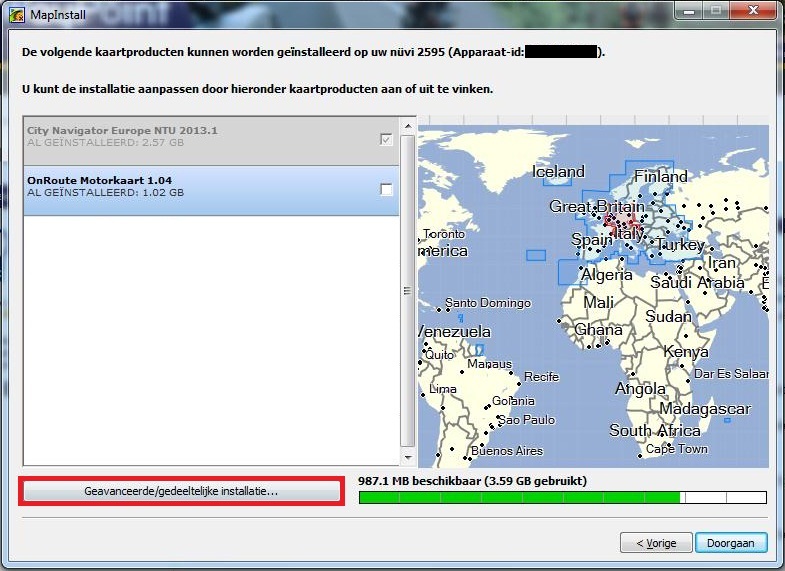This screenshot has height=571, width=785.
Task: Click Toronto label on the map
Action: tap(444, 234)
